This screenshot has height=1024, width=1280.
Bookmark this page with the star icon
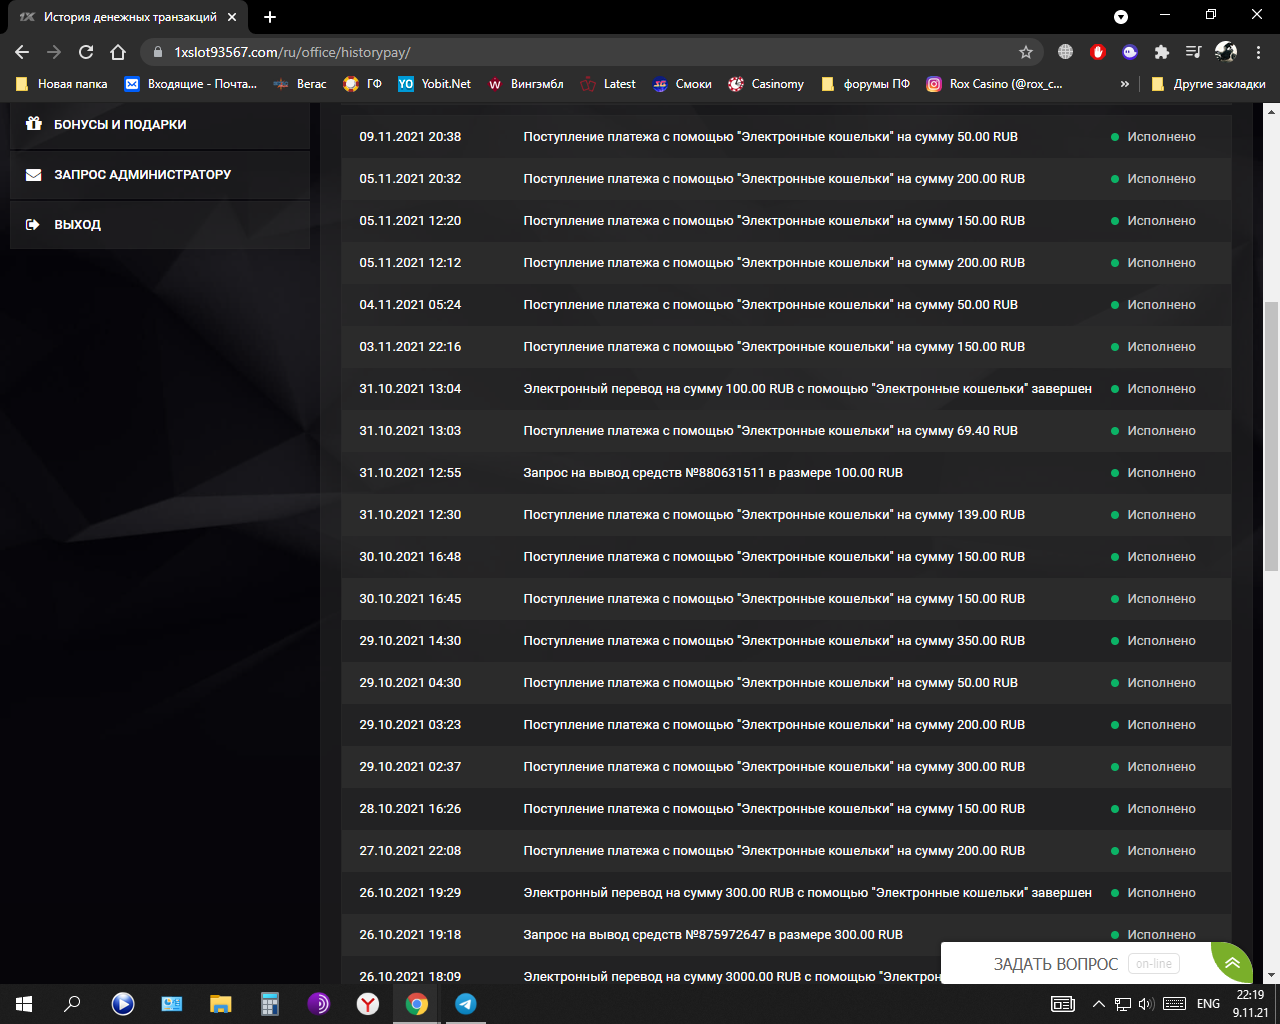point(1025,52)
